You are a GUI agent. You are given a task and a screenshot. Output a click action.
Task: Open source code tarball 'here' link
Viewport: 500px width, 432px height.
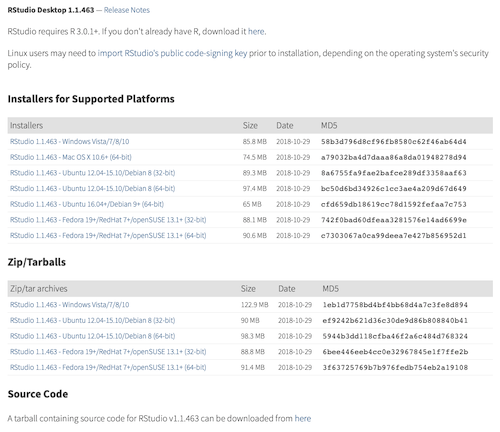click(303, 418)
